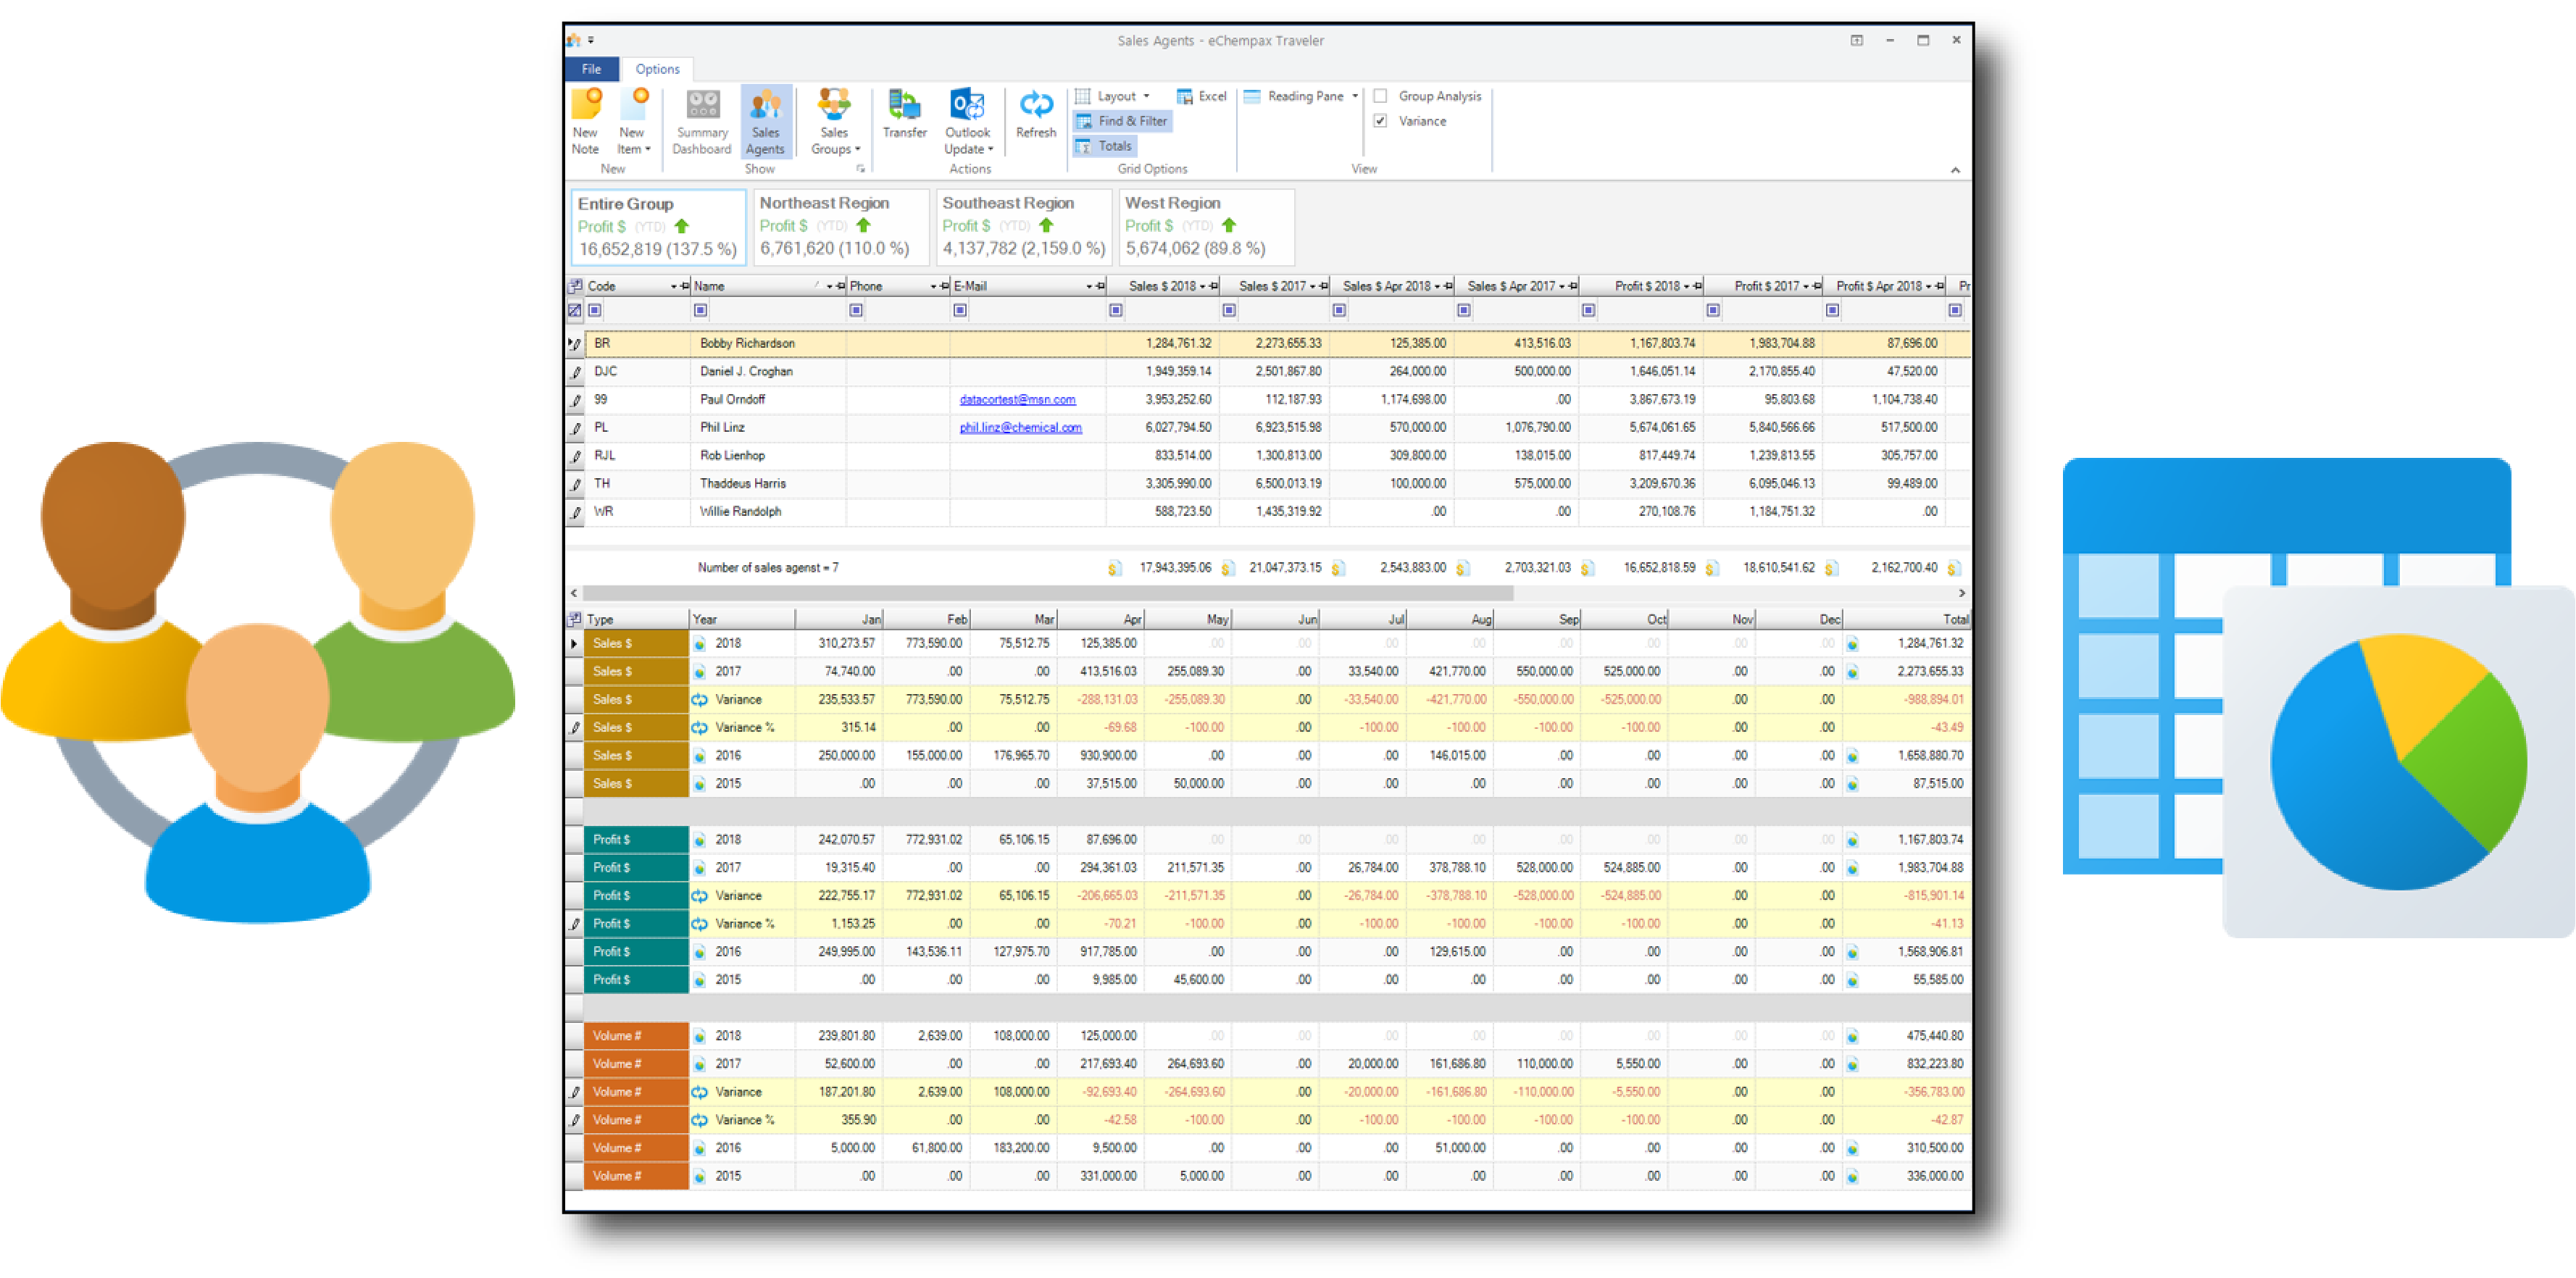
Task: Open Sales $ 2018 column dropdown
Action: pyautogui.click(x=1202, y=287)
